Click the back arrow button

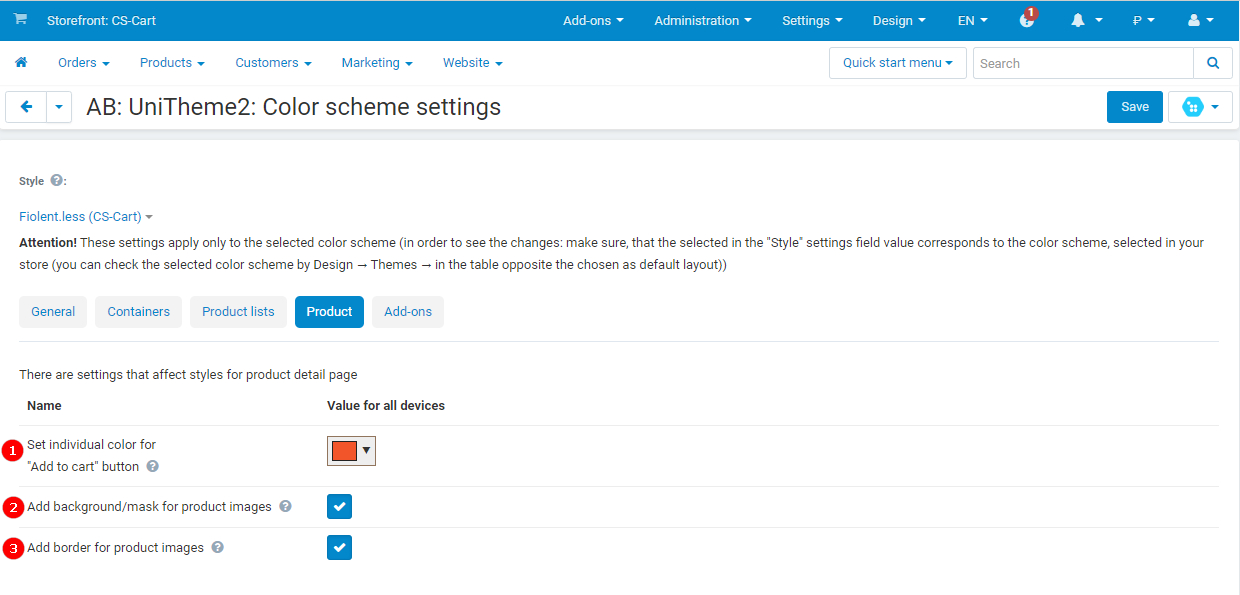tap(26, 107)
